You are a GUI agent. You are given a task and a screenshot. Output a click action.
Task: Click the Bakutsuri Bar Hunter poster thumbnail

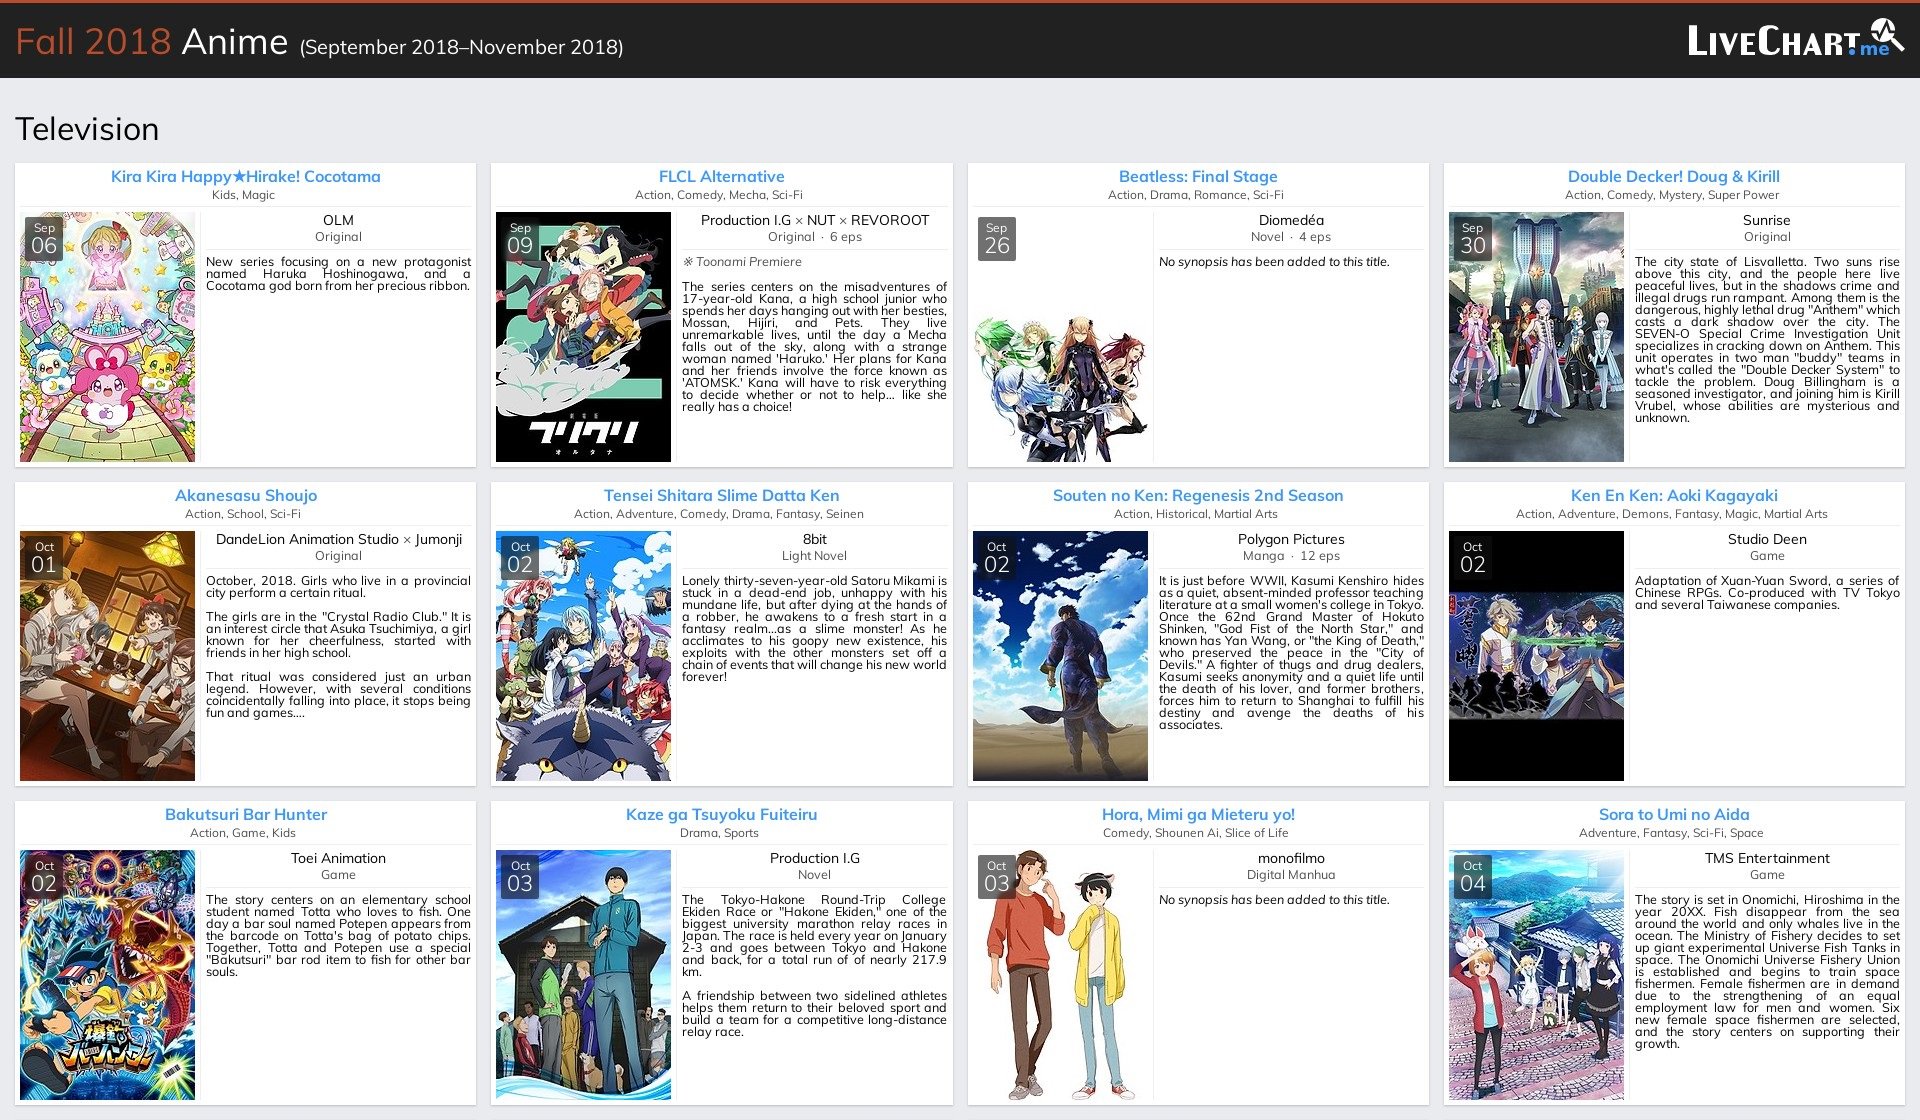point(108,975)
